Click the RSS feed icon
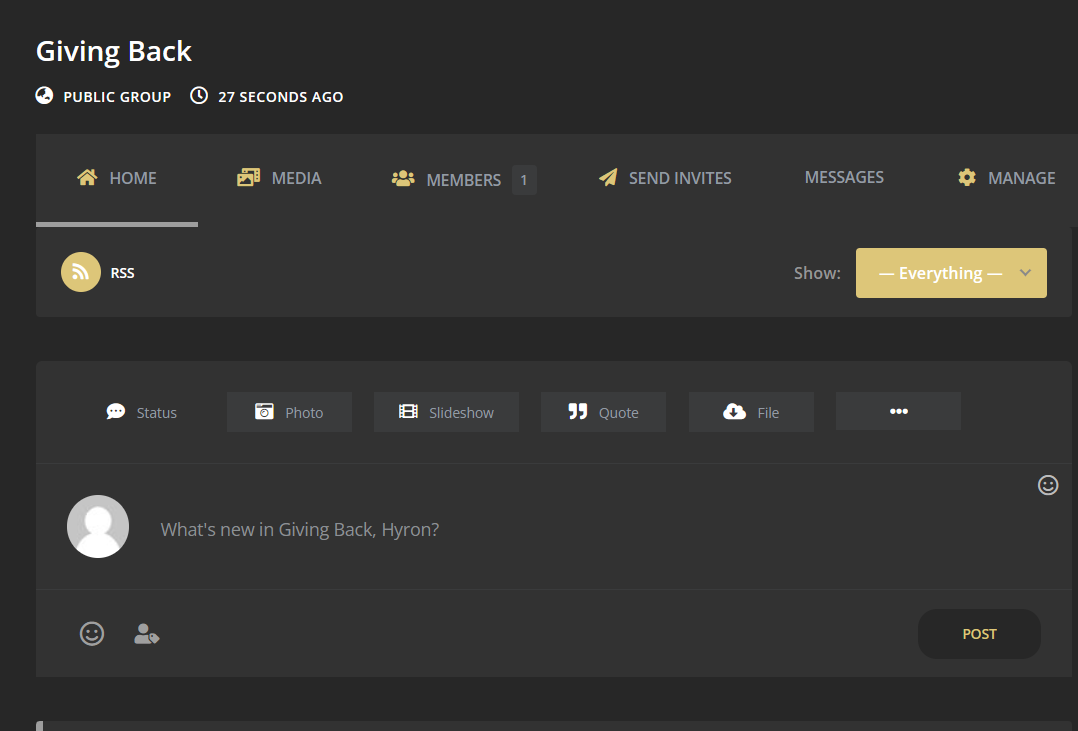The height and width of the screenshot is (731, 1078). 81,272
